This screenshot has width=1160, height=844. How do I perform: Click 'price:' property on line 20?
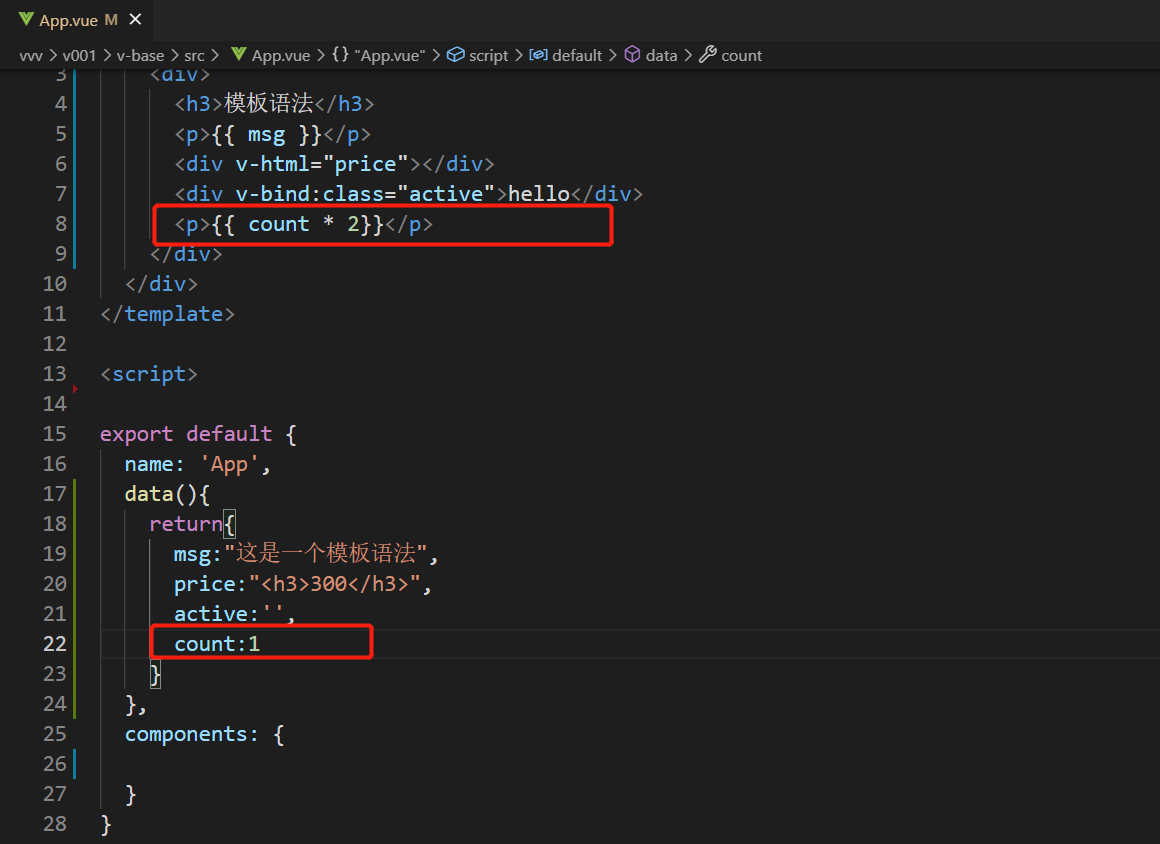[x=210, y=584]
